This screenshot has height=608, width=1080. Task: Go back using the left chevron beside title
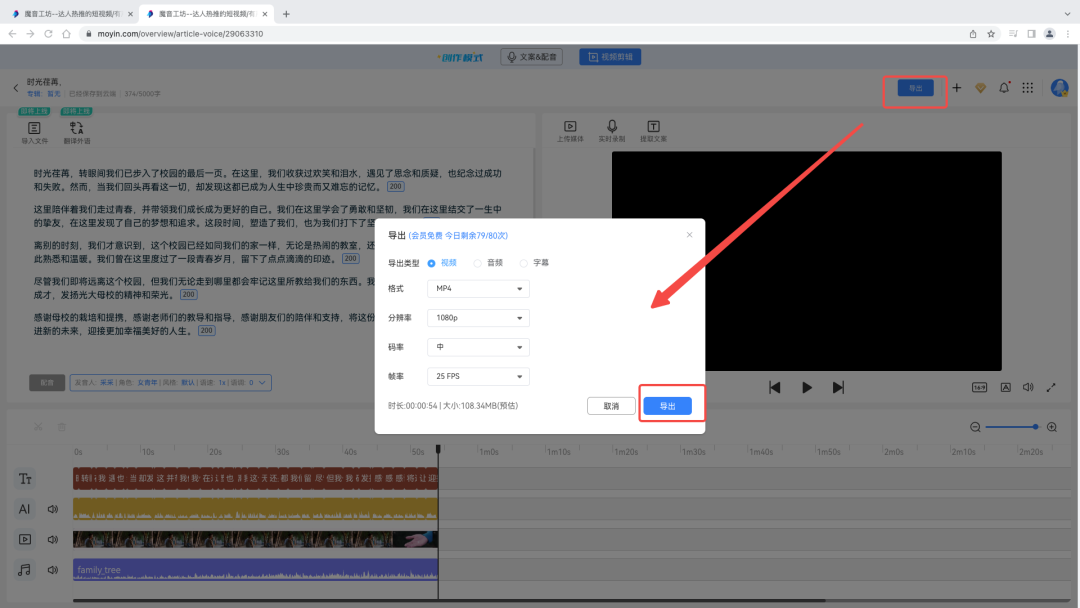click(x=16, y=87)
